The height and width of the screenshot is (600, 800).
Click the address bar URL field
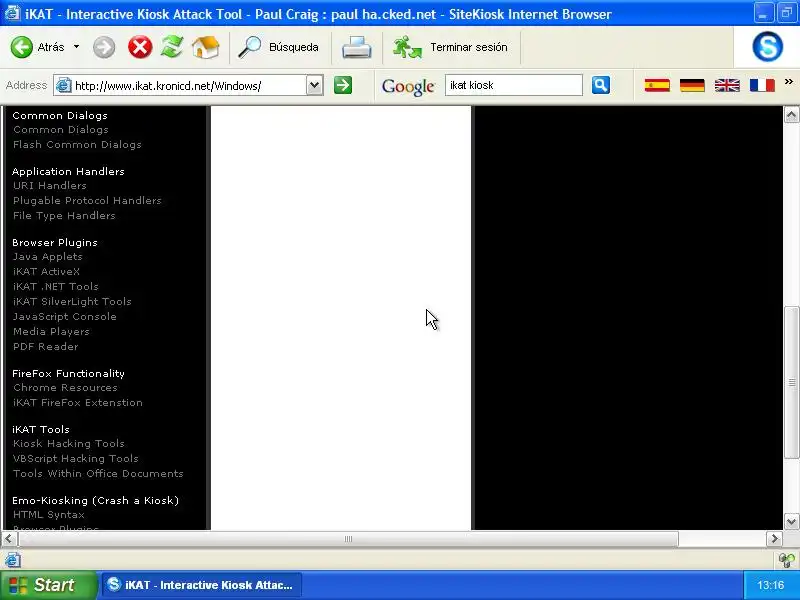click(x=189, y=86)
